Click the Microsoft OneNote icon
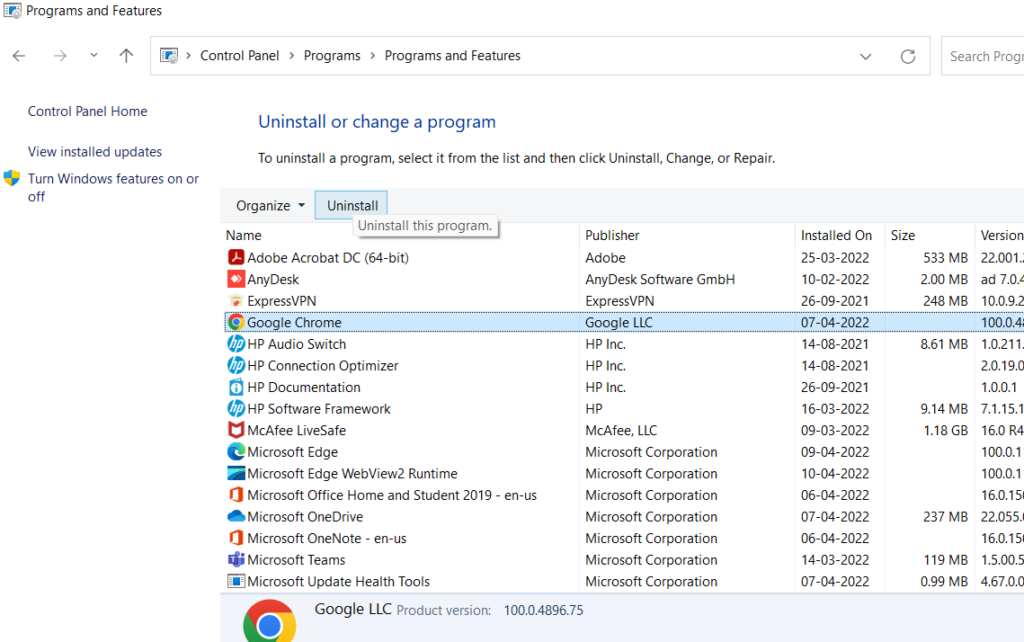 click(x=236, y=538)
